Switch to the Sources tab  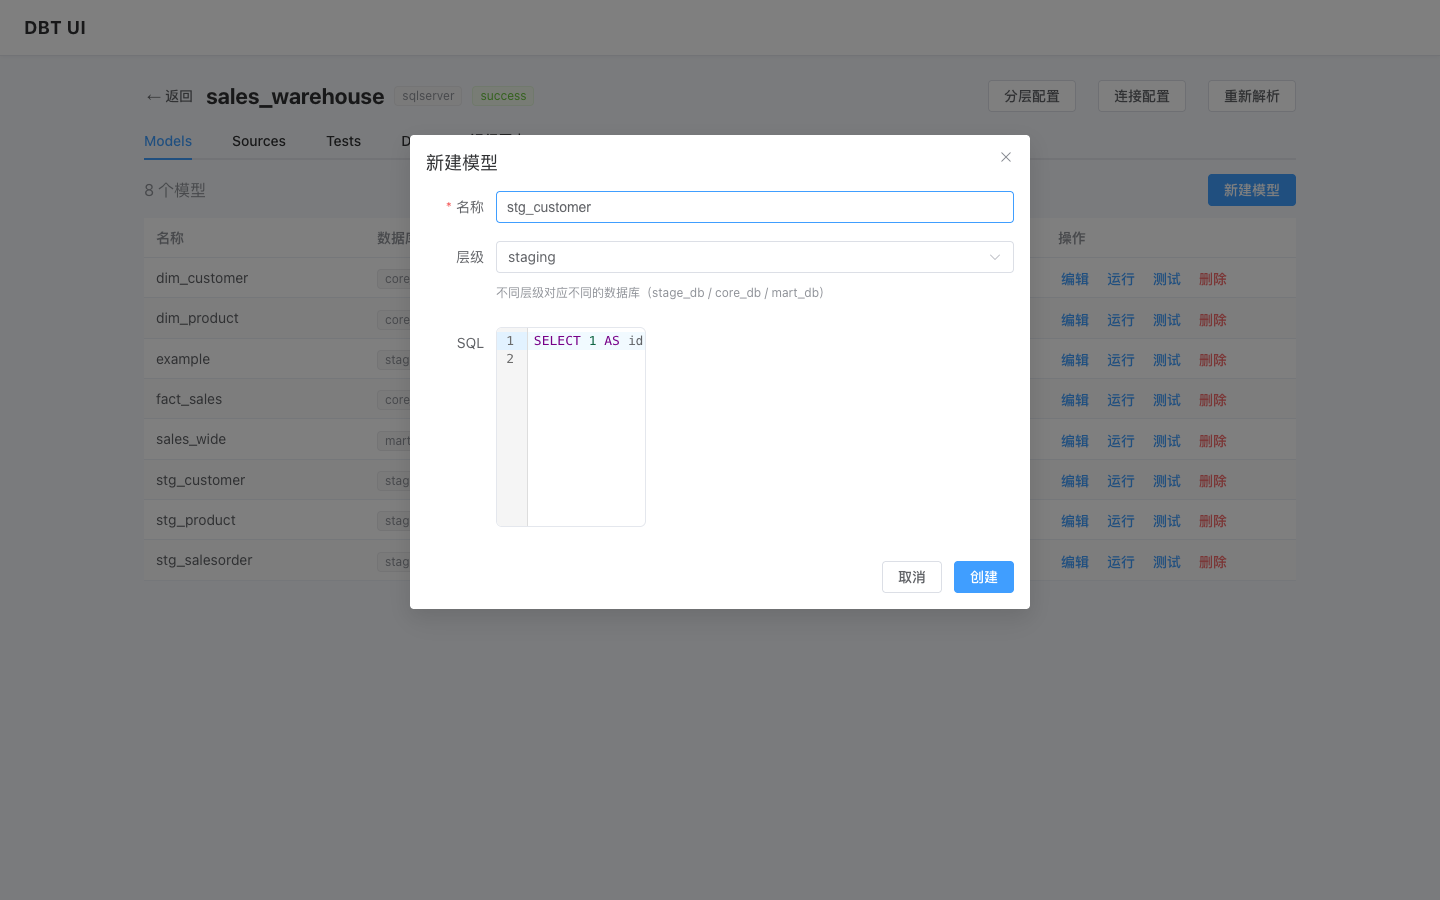259,141
